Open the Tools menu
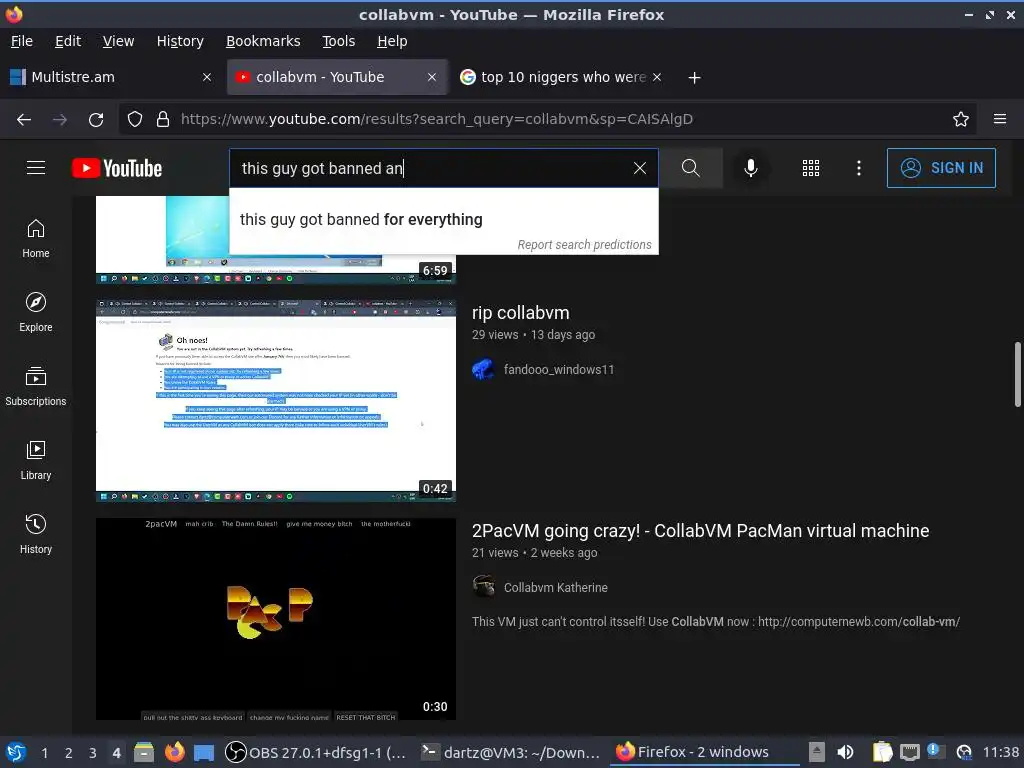The width and height of the screenshot is (1024, 768). click(338, 41)
